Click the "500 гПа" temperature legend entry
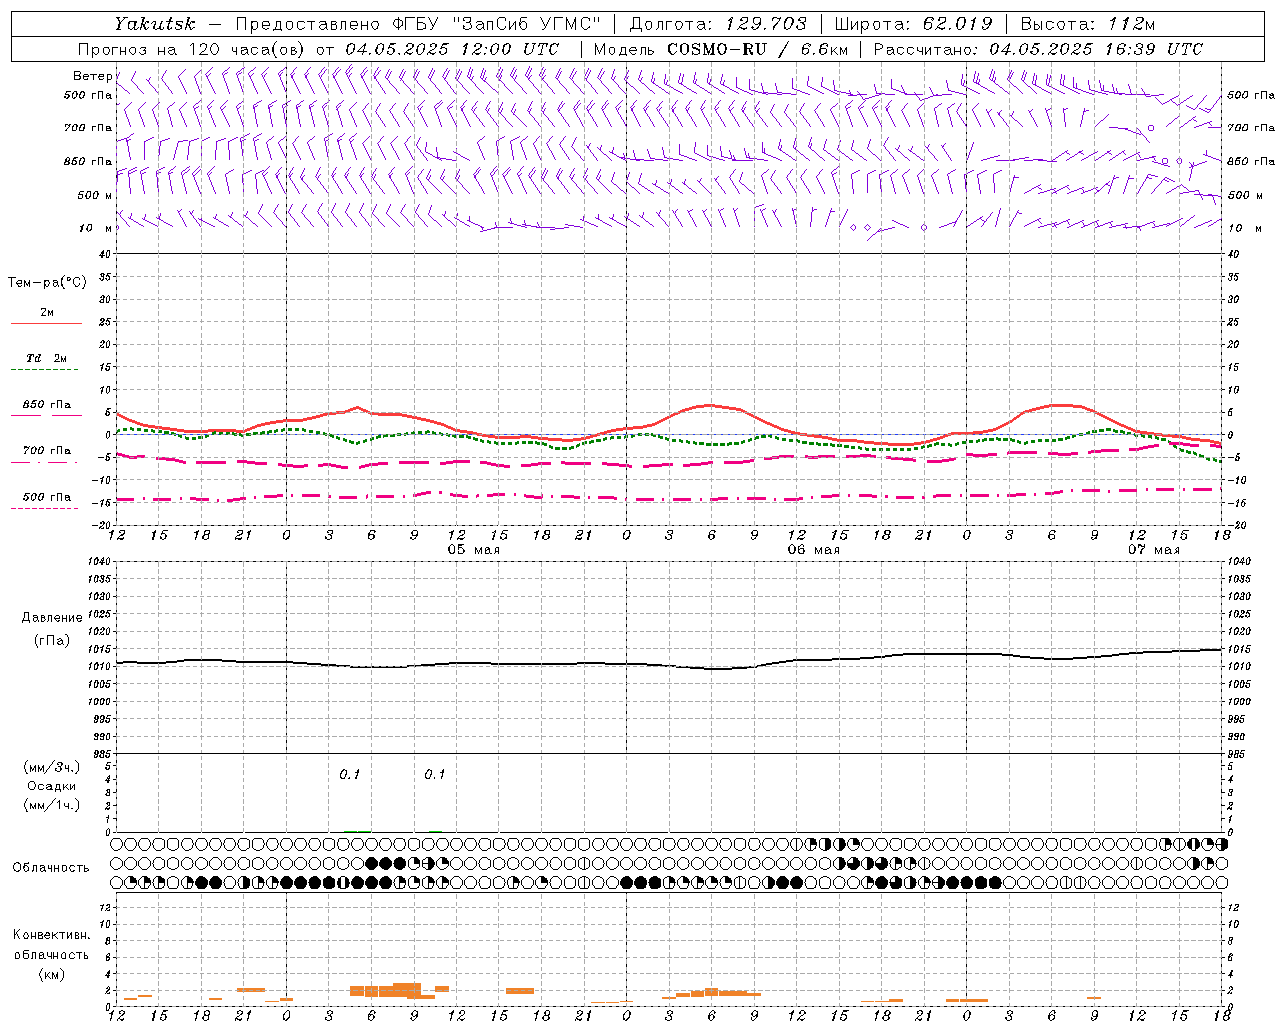Image resolution: width=1280 pixels, height=1024 pixels. (47, 497)
